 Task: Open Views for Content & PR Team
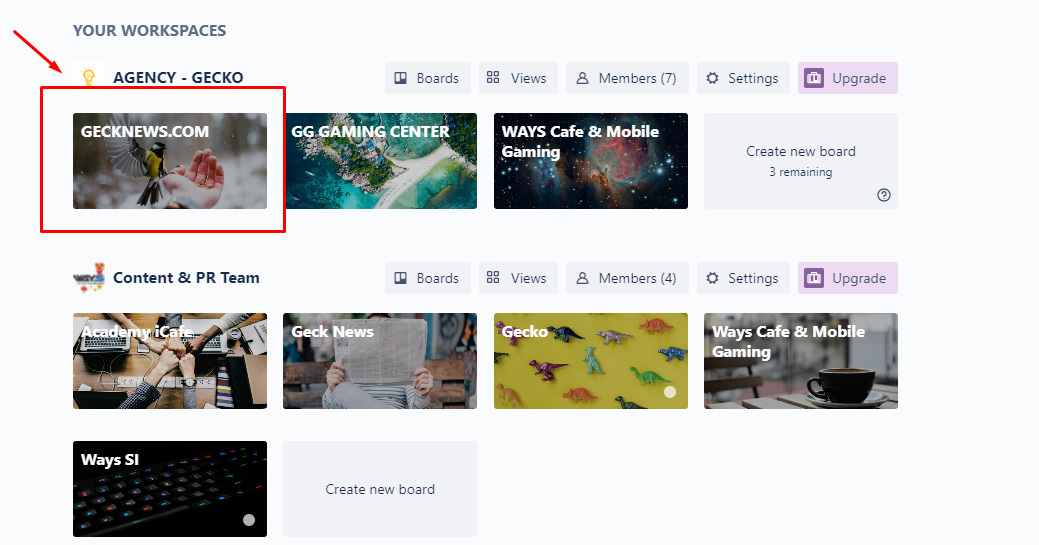518,278
